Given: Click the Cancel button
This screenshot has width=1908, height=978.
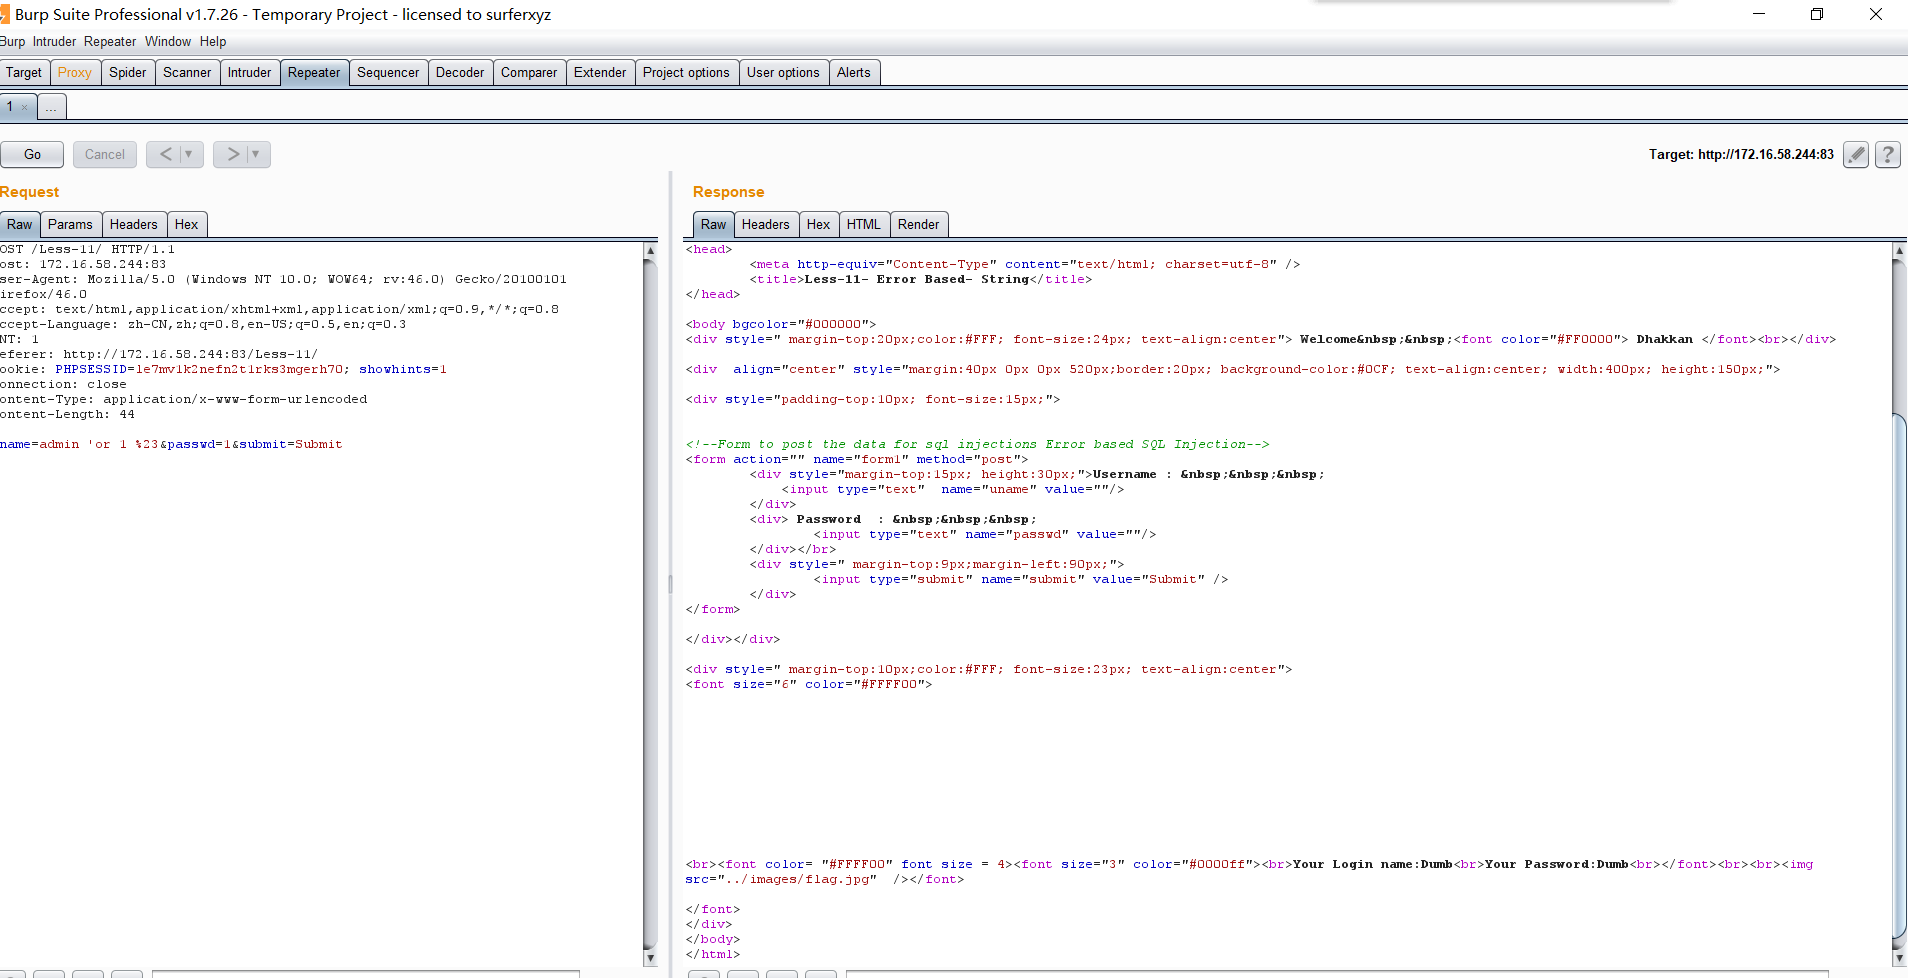Looking at the screenshot, I should pyautogui.click(x=105, y=154).
